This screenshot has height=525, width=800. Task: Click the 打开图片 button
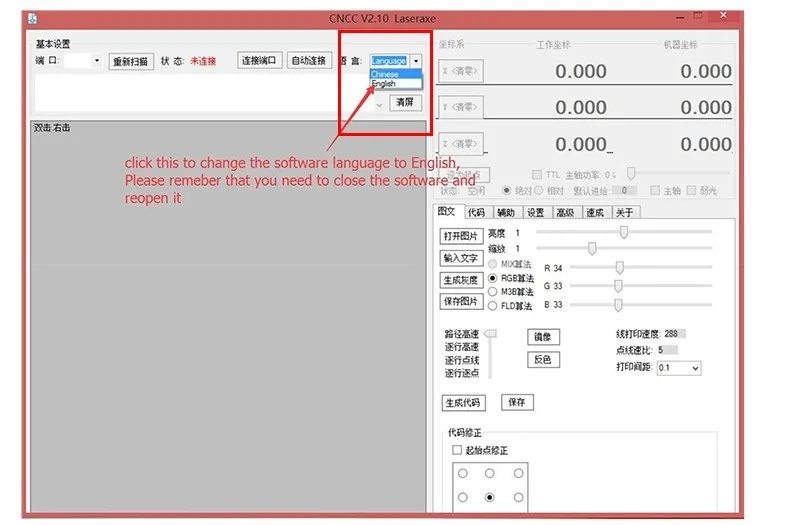tap(461, 236)
